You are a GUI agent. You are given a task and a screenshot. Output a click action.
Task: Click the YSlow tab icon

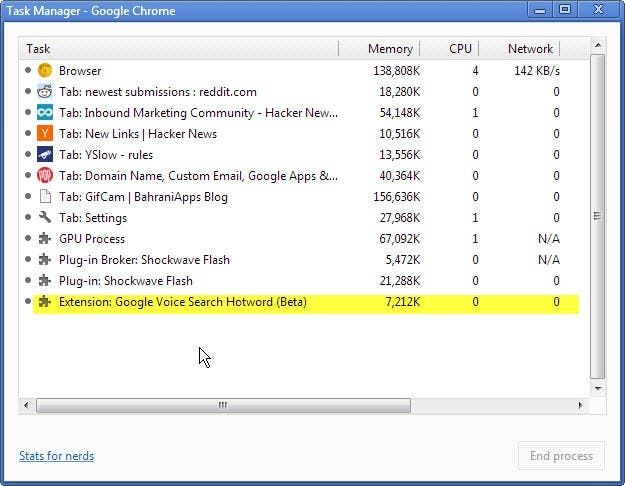(45, 155)
